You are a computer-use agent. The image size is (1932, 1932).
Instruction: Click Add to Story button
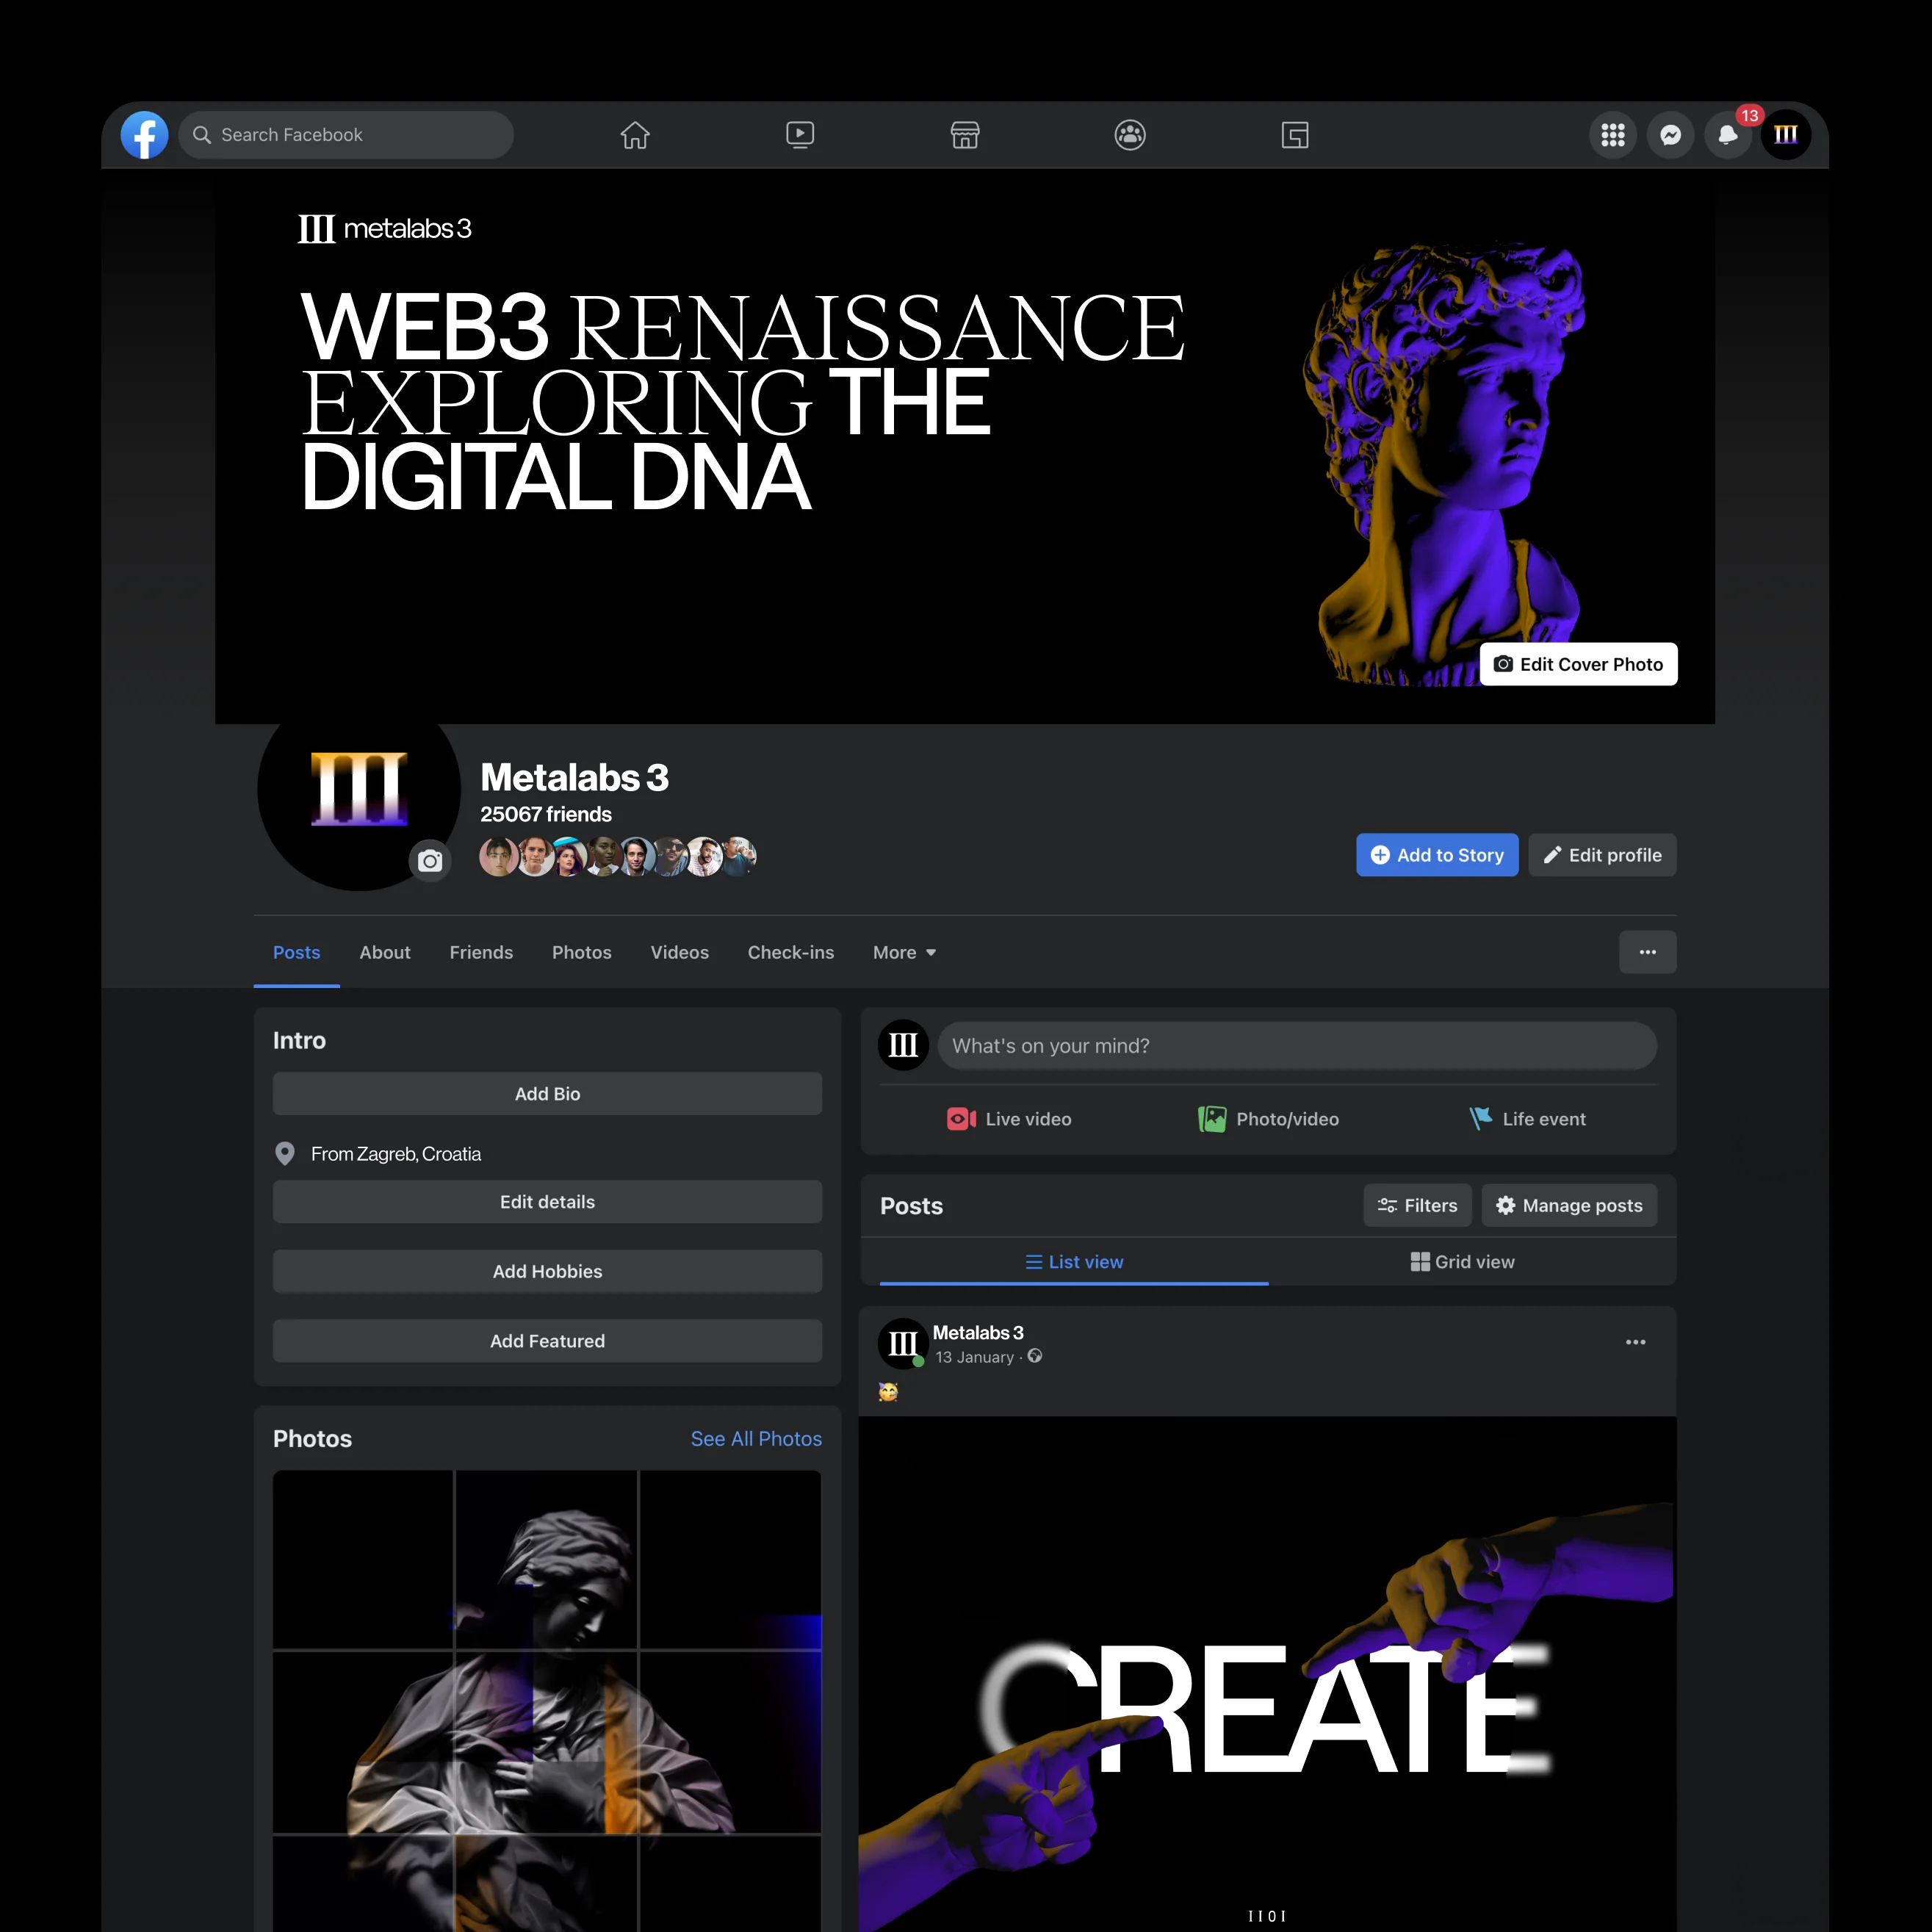click(1437, 855)
